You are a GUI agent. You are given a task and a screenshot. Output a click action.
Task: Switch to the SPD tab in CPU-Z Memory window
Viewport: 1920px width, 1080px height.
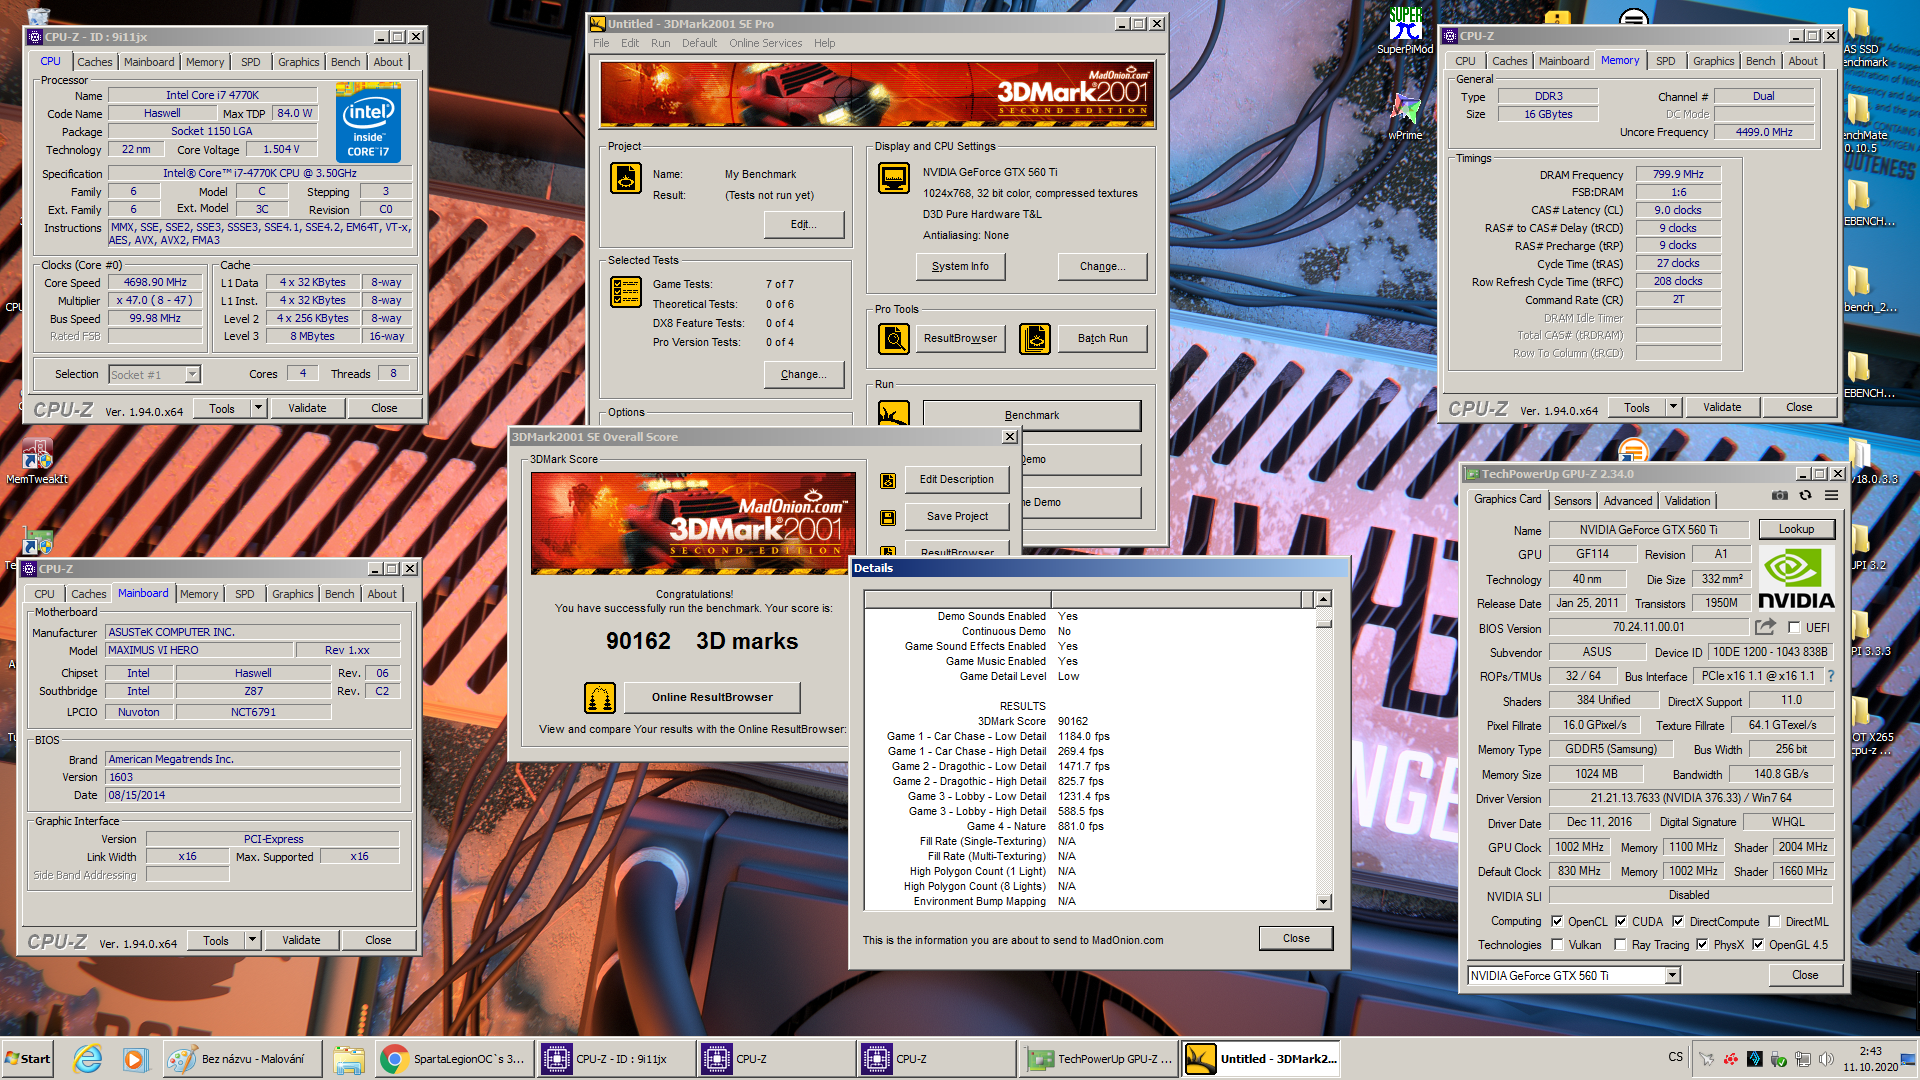click(x=1665, y=61)
